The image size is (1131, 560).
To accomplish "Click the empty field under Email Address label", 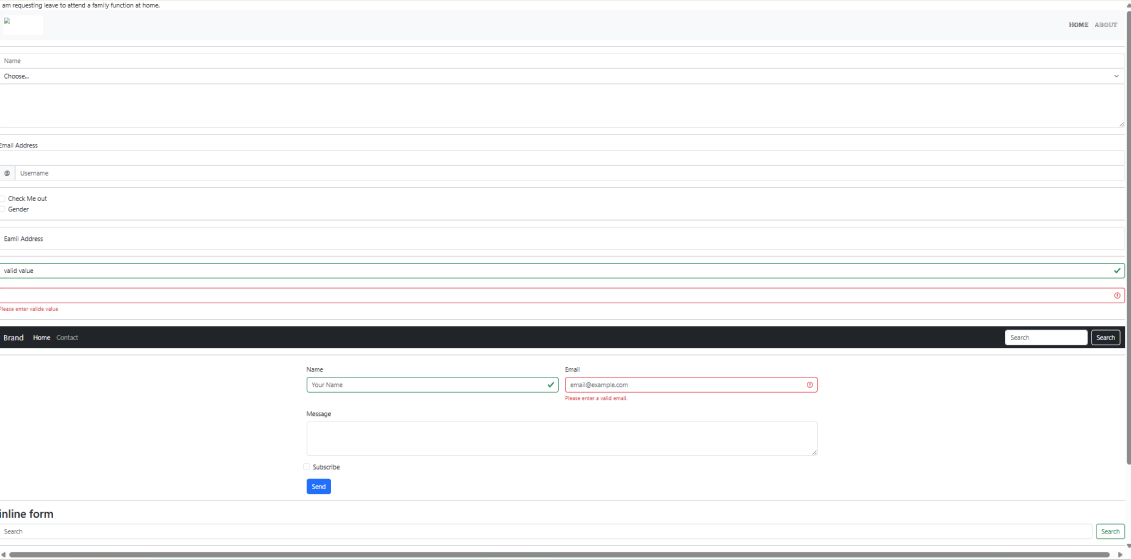I will coord(562,157).
